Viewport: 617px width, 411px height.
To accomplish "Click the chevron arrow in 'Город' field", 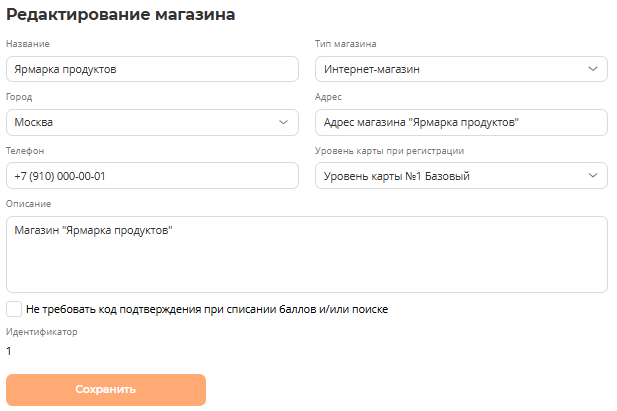I will tap(284, 122).
